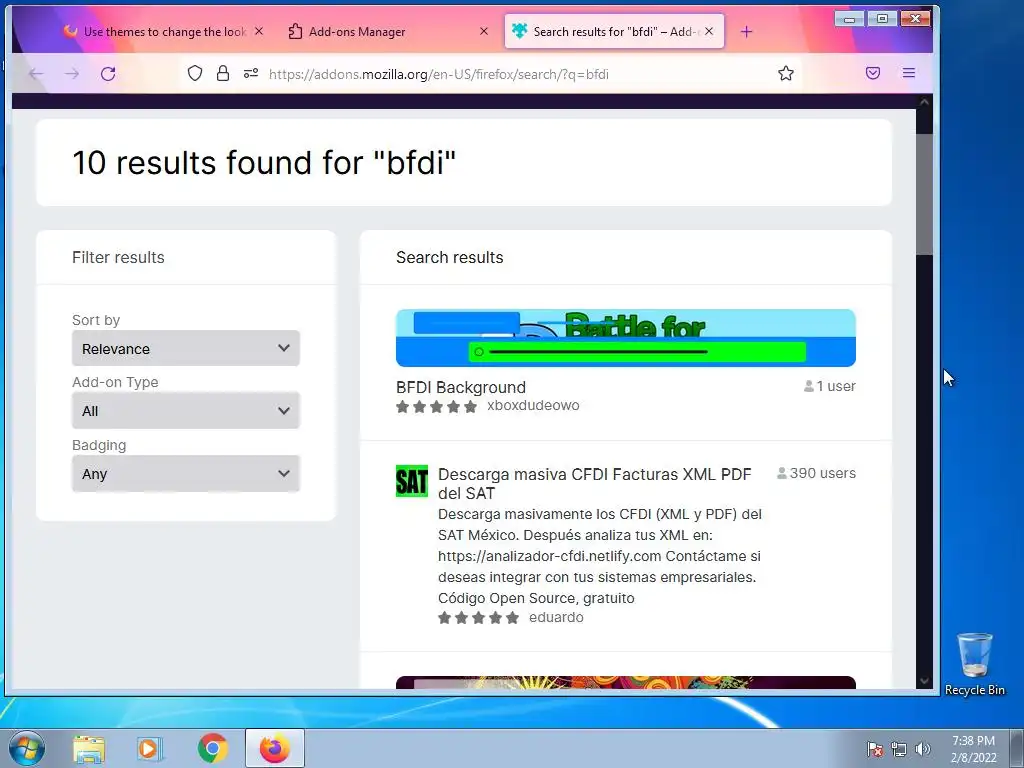This screenshot has width=1024, height=768.
Task: Click '390 users' count
Action: click(816, 473)
